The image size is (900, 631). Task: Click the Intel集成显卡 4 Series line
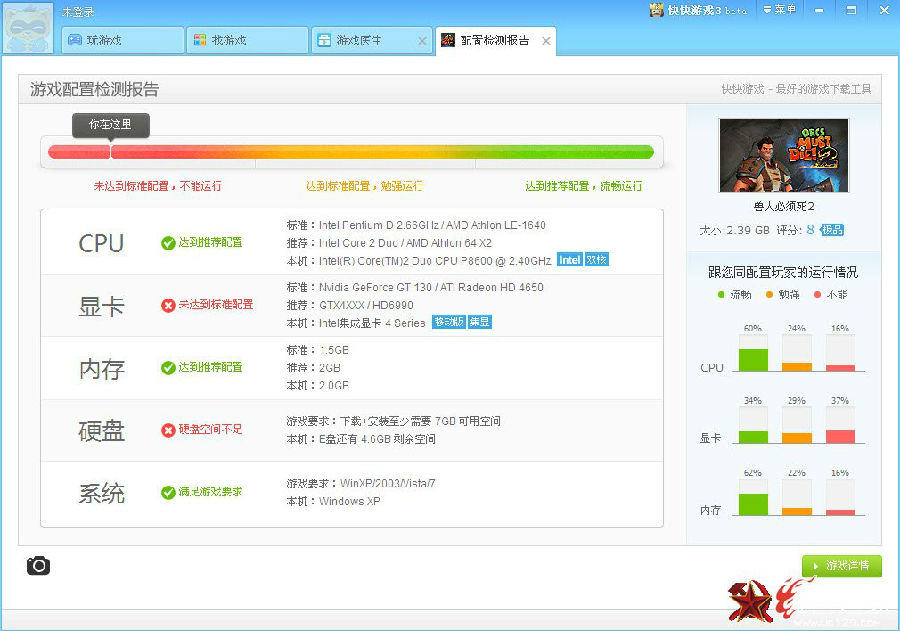click(356, 323)
